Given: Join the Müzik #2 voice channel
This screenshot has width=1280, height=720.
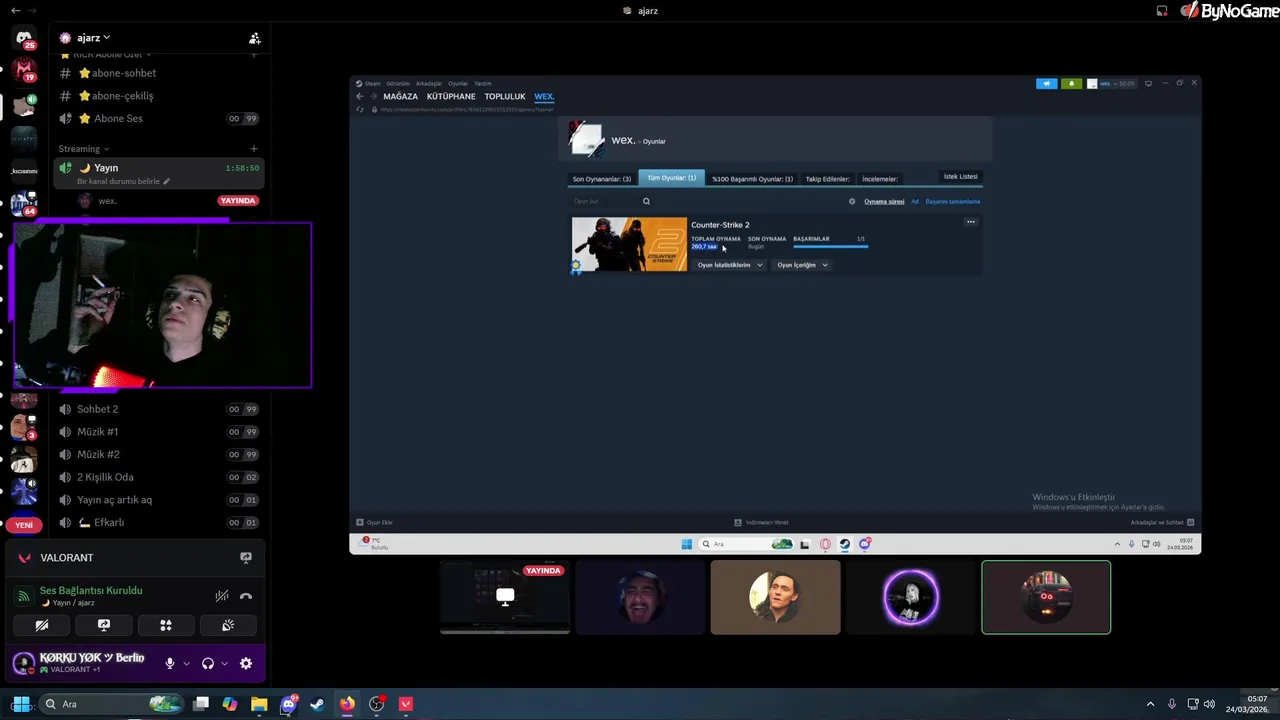Looking at the screenshot, I should click(159, 454).
